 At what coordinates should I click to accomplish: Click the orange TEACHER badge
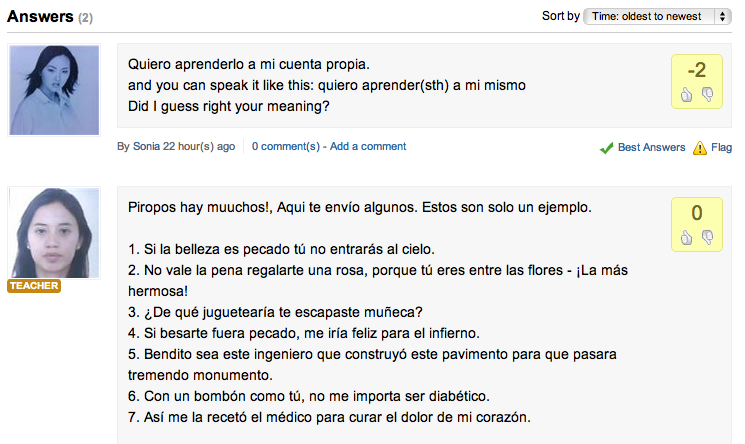34,286
